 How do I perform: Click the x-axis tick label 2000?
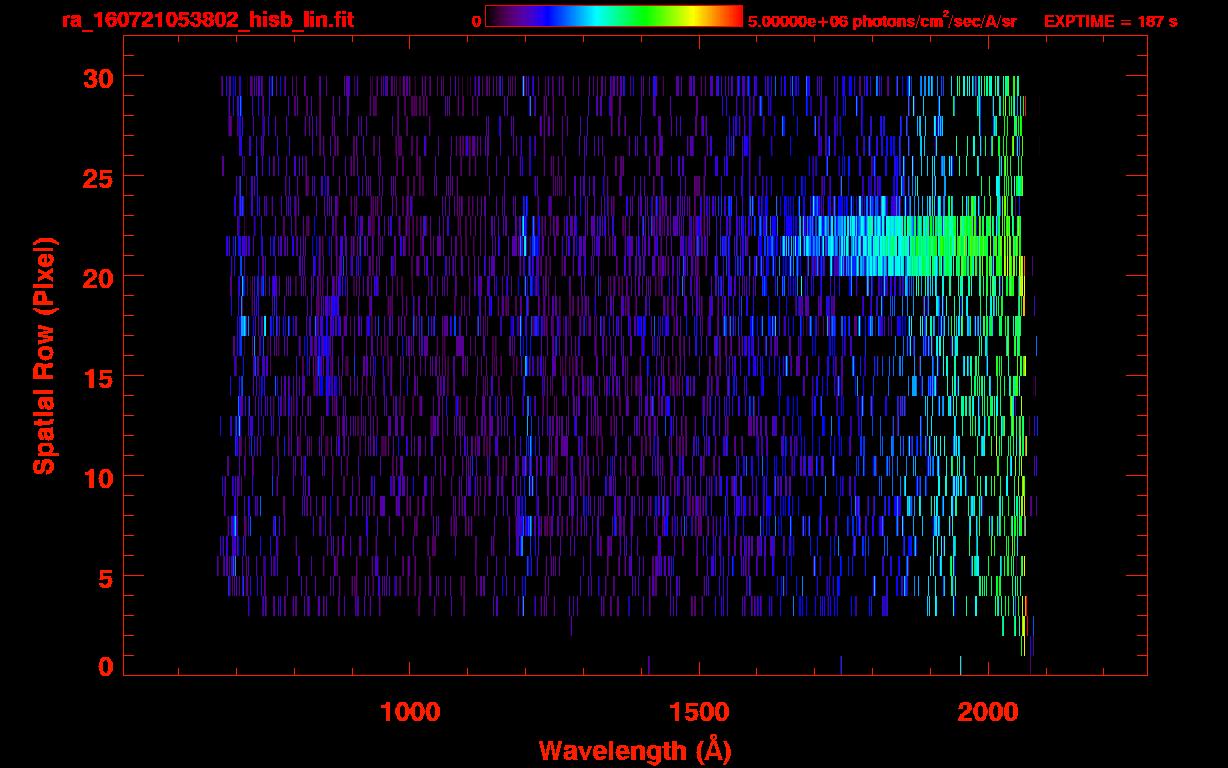click(988, 712)
